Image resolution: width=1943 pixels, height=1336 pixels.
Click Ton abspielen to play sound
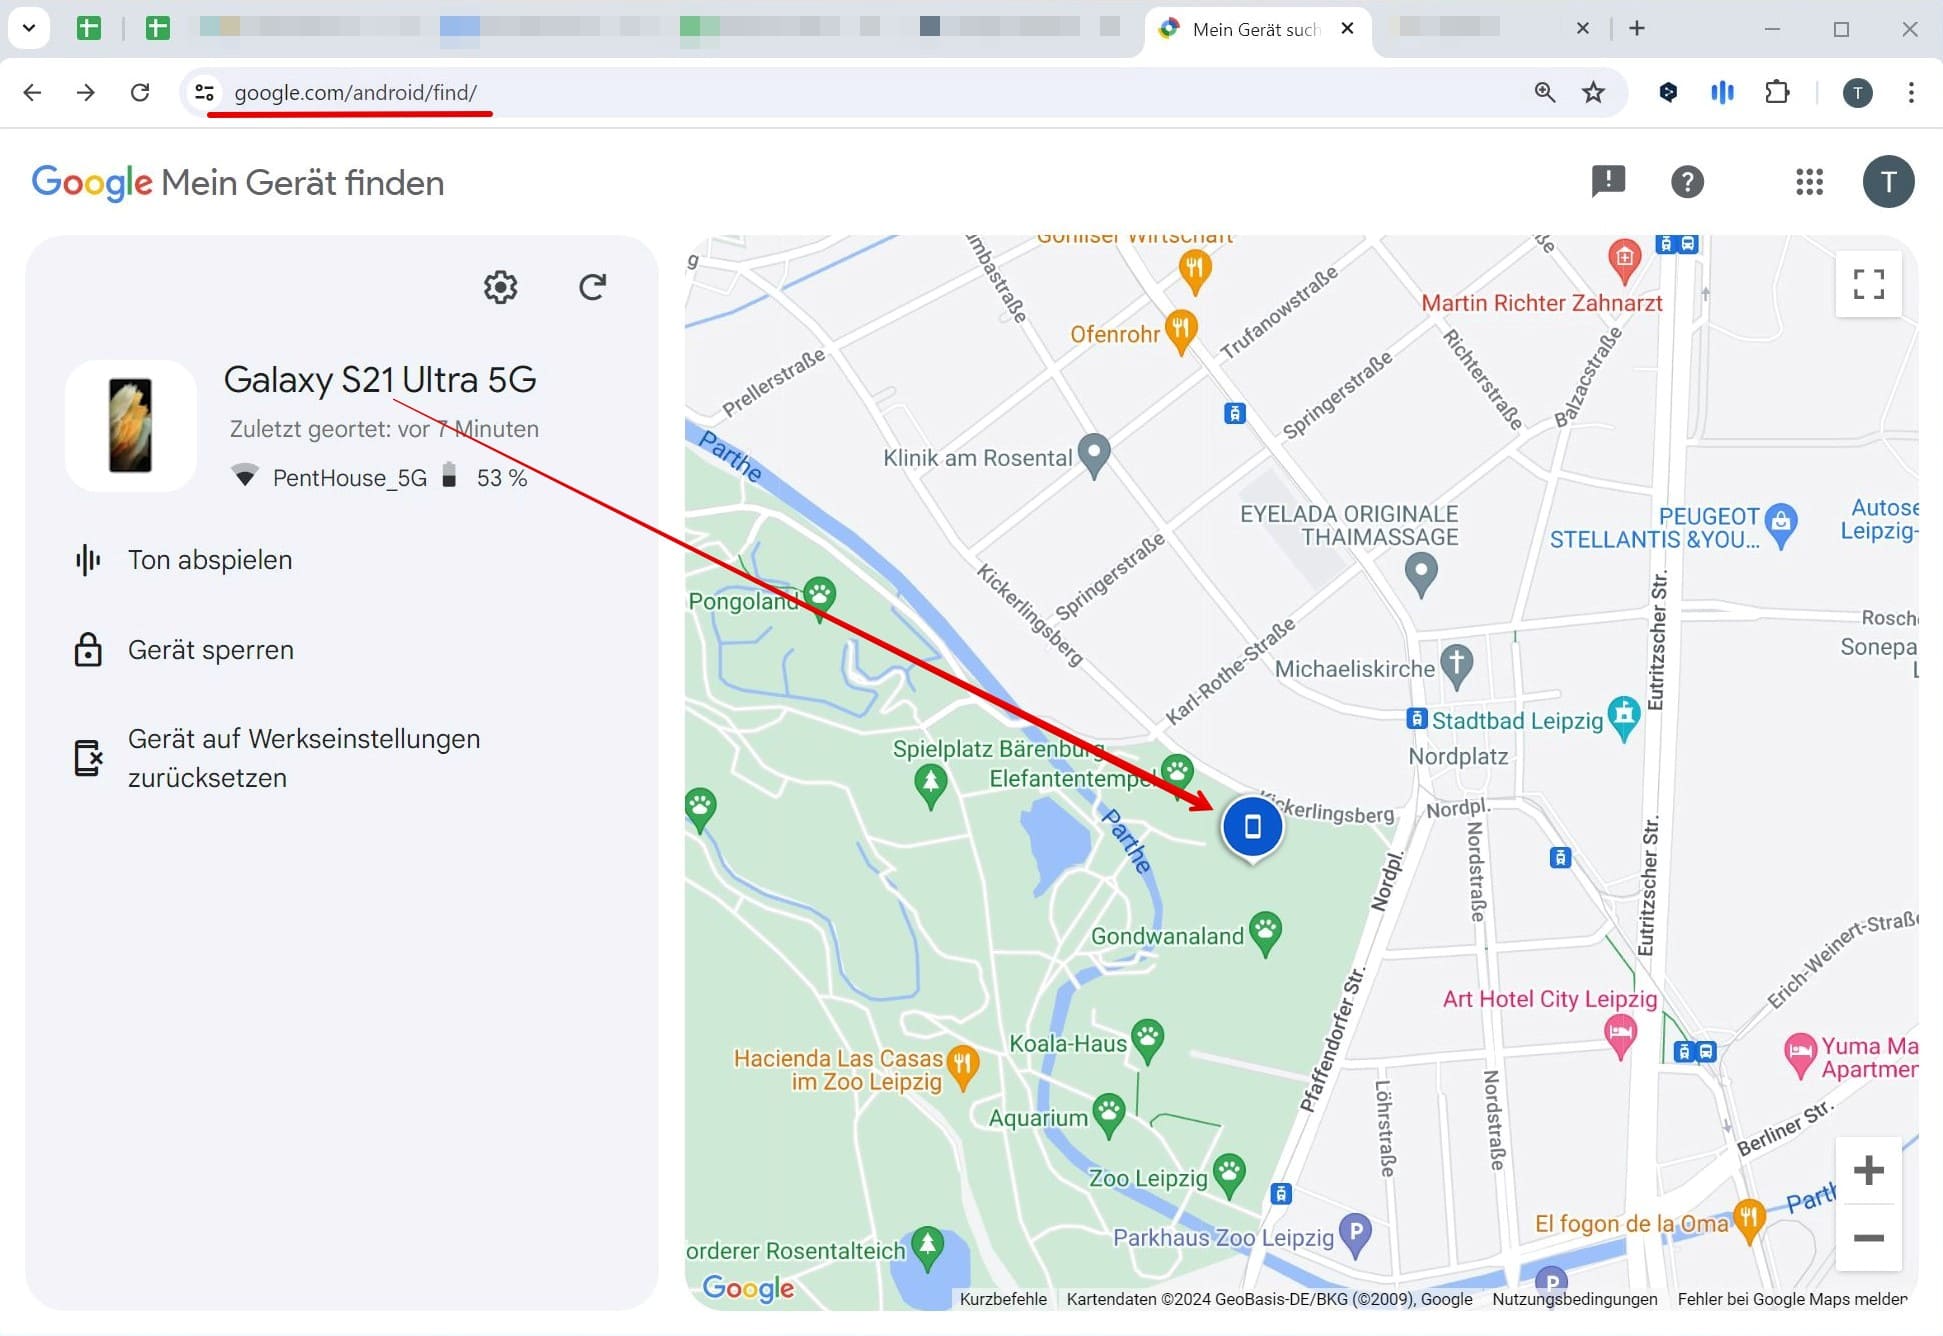click(x=184, y=560)
